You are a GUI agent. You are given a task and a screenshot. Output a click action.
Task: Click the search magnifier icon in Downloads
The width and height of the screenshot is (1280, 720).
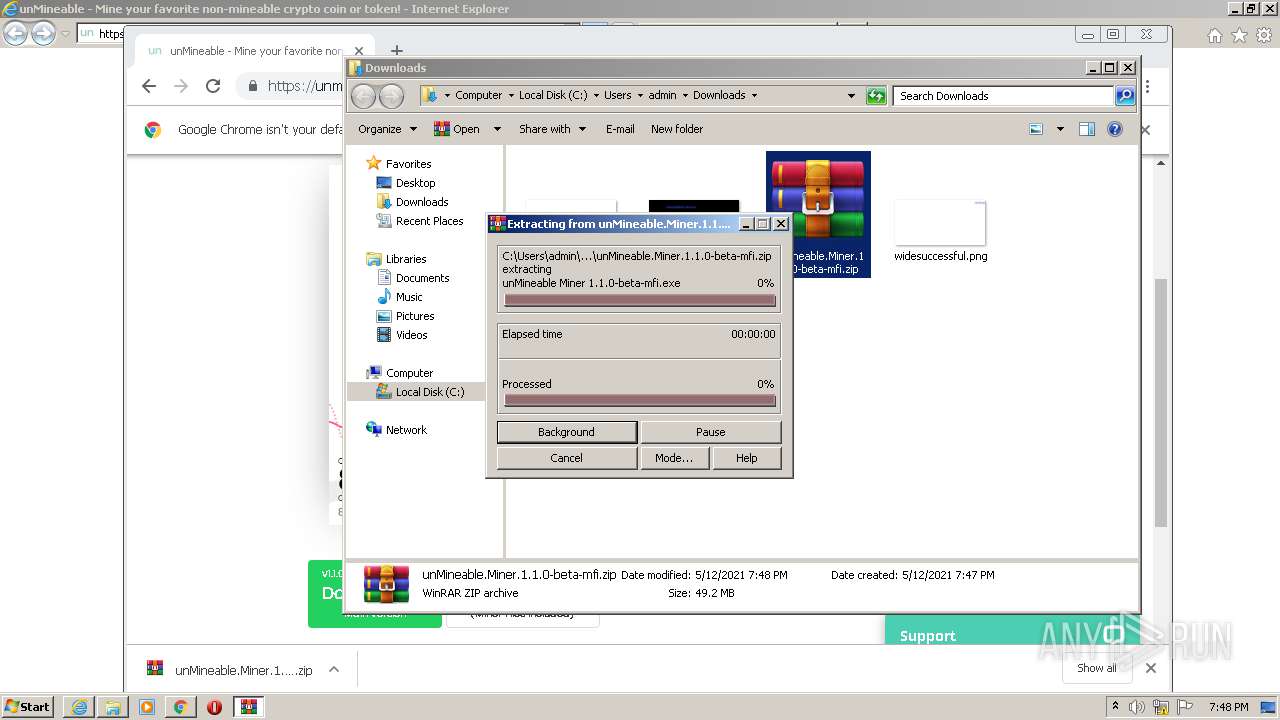coord(1125,96)
